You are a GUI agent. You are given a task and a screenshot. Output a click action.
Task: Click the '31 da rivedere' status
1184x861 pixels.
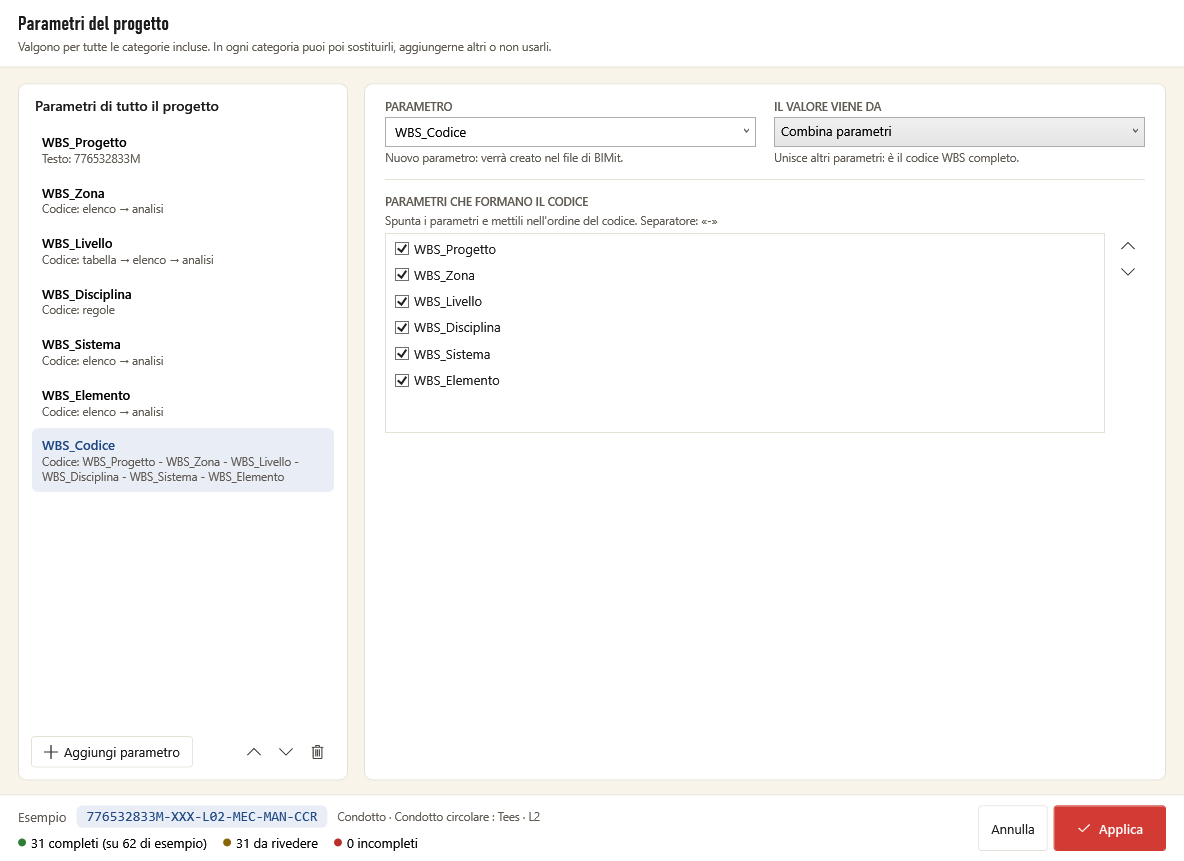click(x=270, y=843)
